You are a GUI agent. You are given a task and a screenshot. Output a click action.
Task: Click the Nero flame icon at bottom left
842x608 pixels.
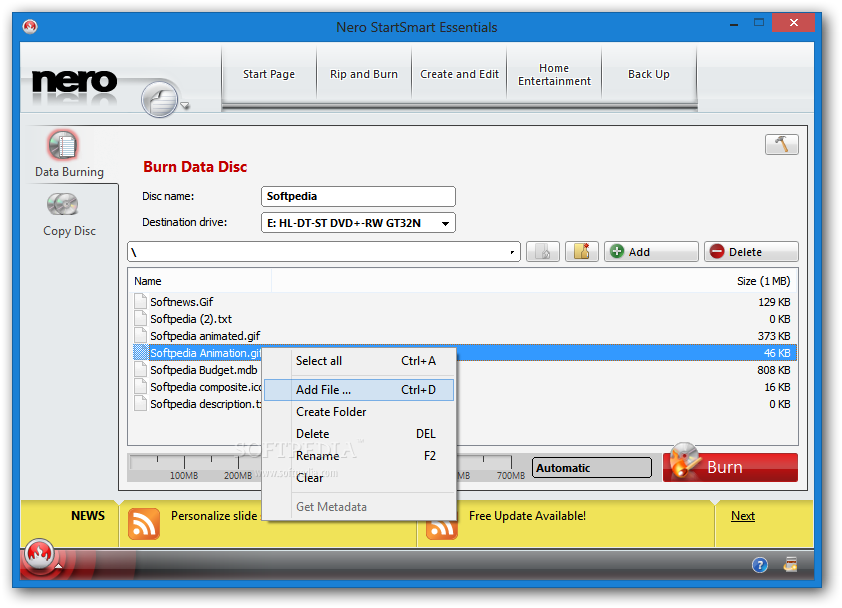[x=39, y=553]
